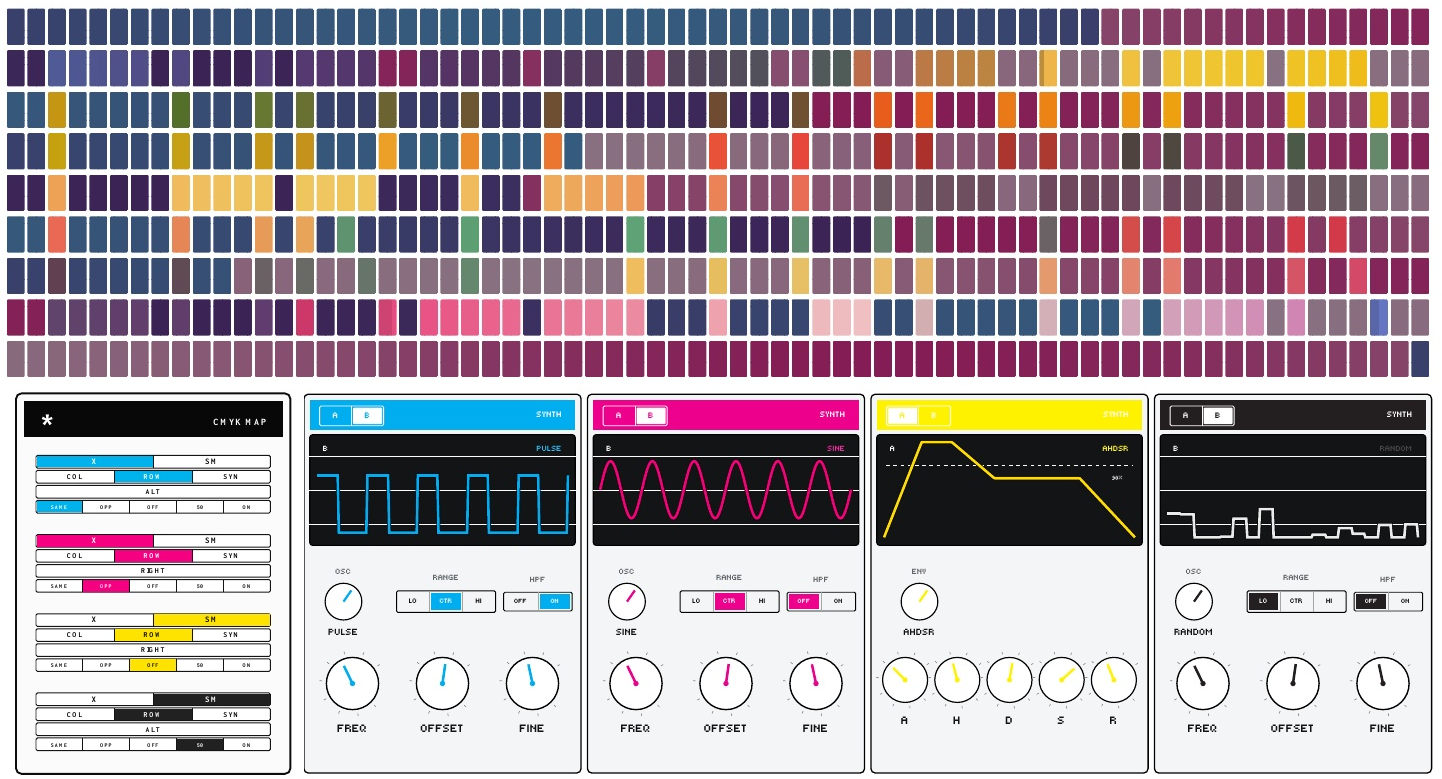
Task: Click the black OSC RANDOM knob
Action: [x=1193, y=602]
